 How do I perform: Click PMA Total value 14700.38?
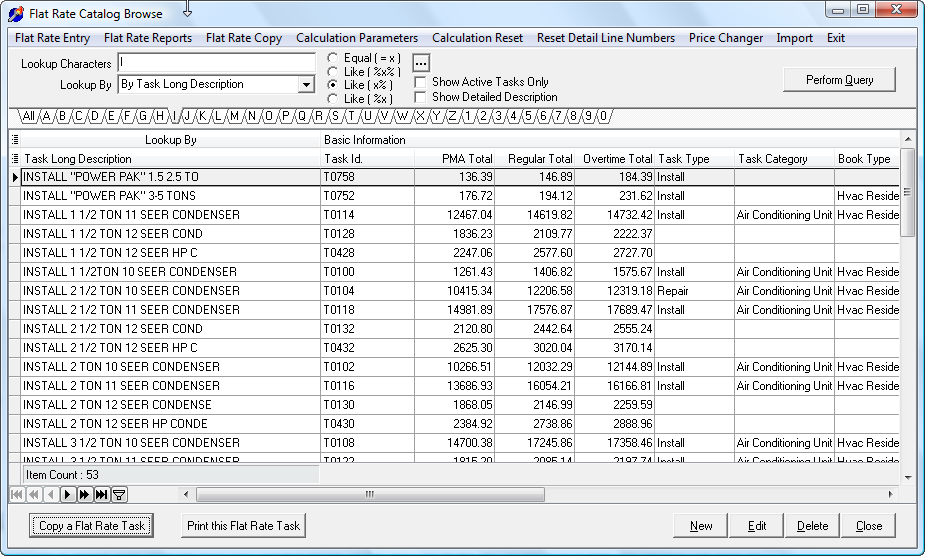click(454, 443)
